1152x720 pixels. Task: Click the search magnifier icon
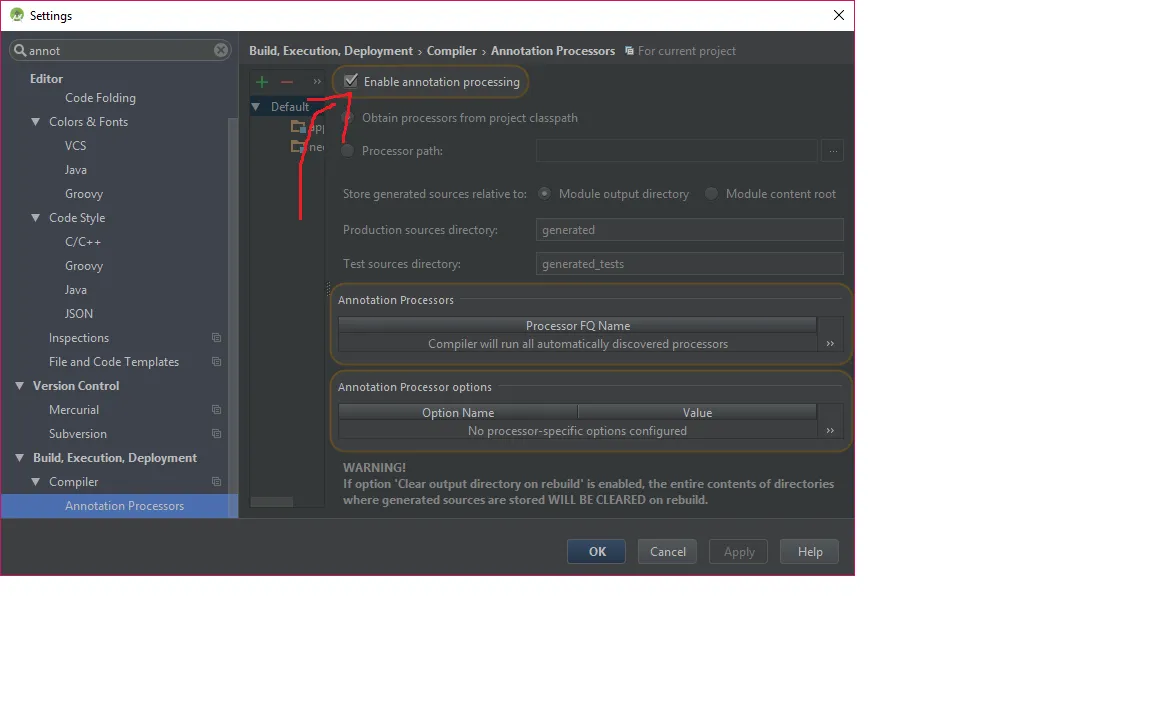[x=20, y=50]
